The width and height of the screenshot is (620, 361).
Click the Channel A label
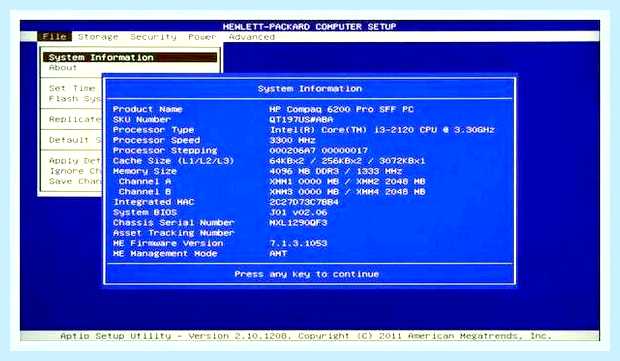[x=145, y=181]
